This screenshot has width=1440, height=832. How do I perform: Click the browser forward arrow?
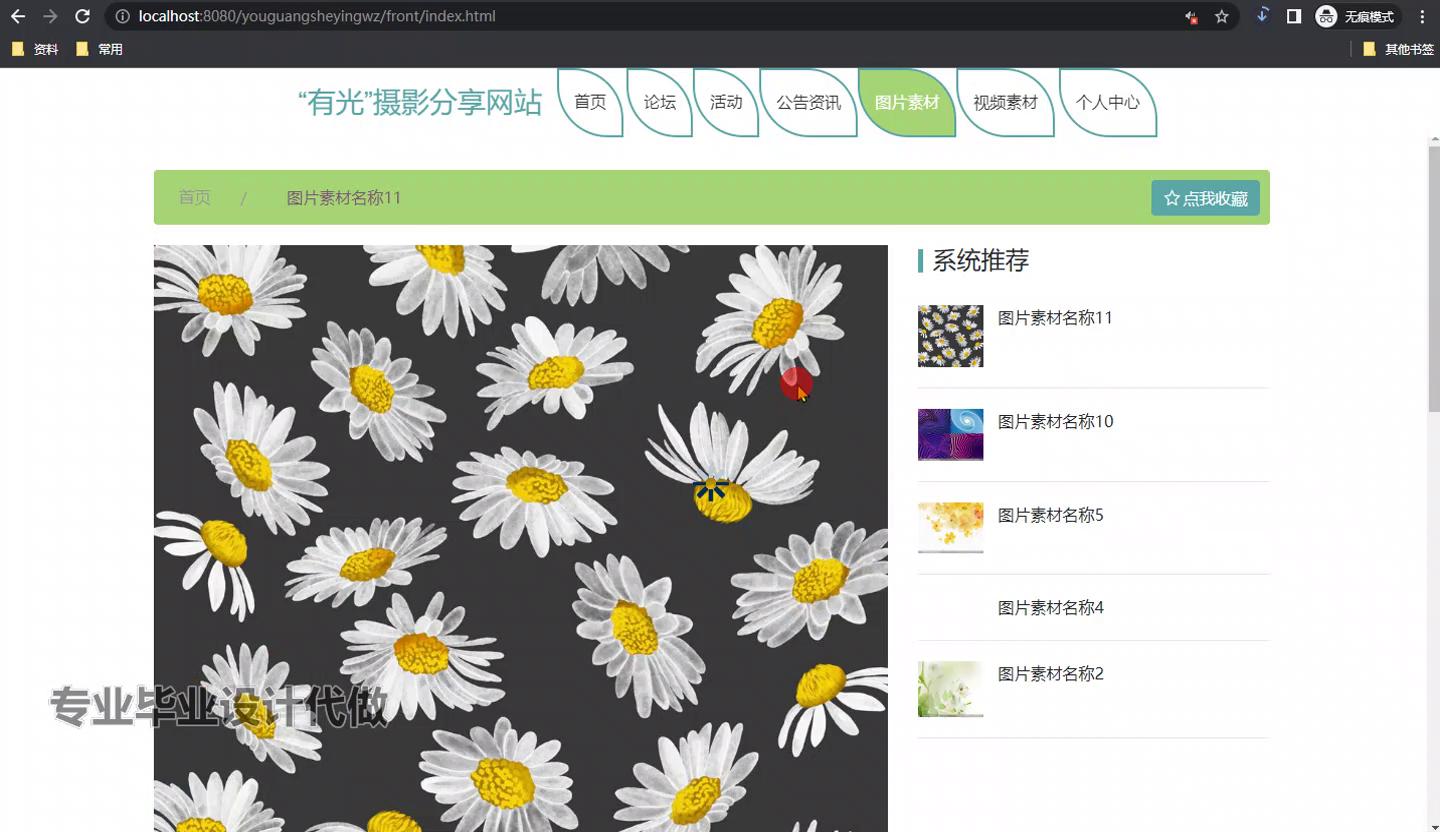50,16
